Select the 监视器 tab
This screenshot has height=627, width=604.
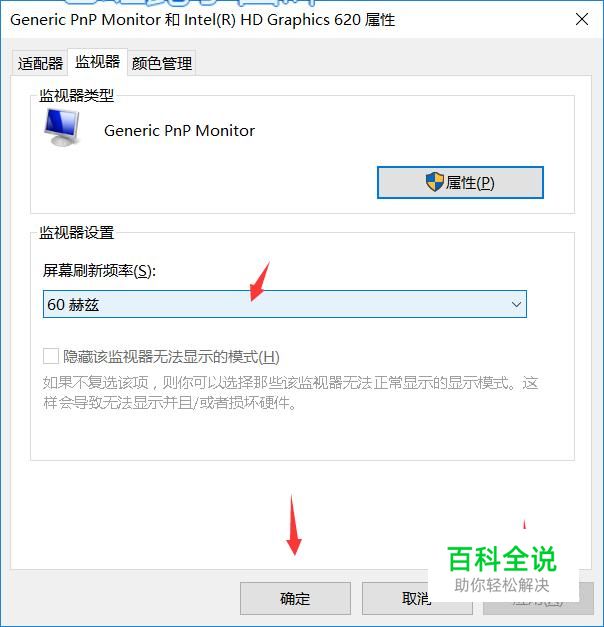click(98, 62)
